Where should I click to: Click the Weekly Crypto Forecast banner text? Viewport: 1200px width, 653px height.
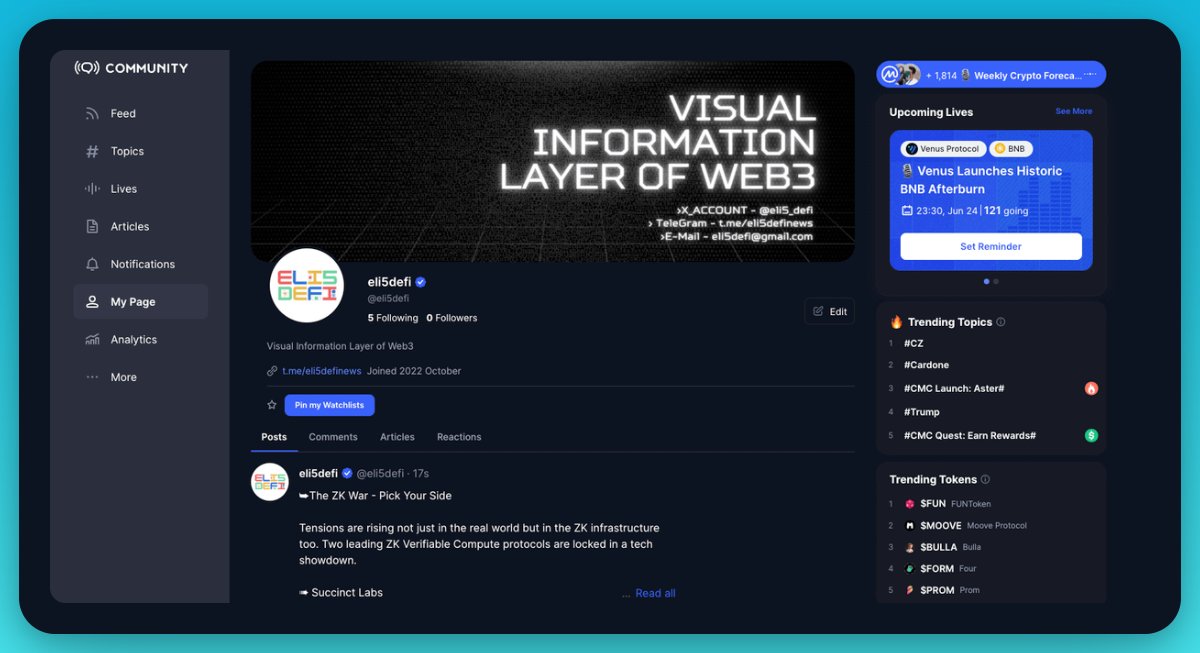(x=1027, y=75)
